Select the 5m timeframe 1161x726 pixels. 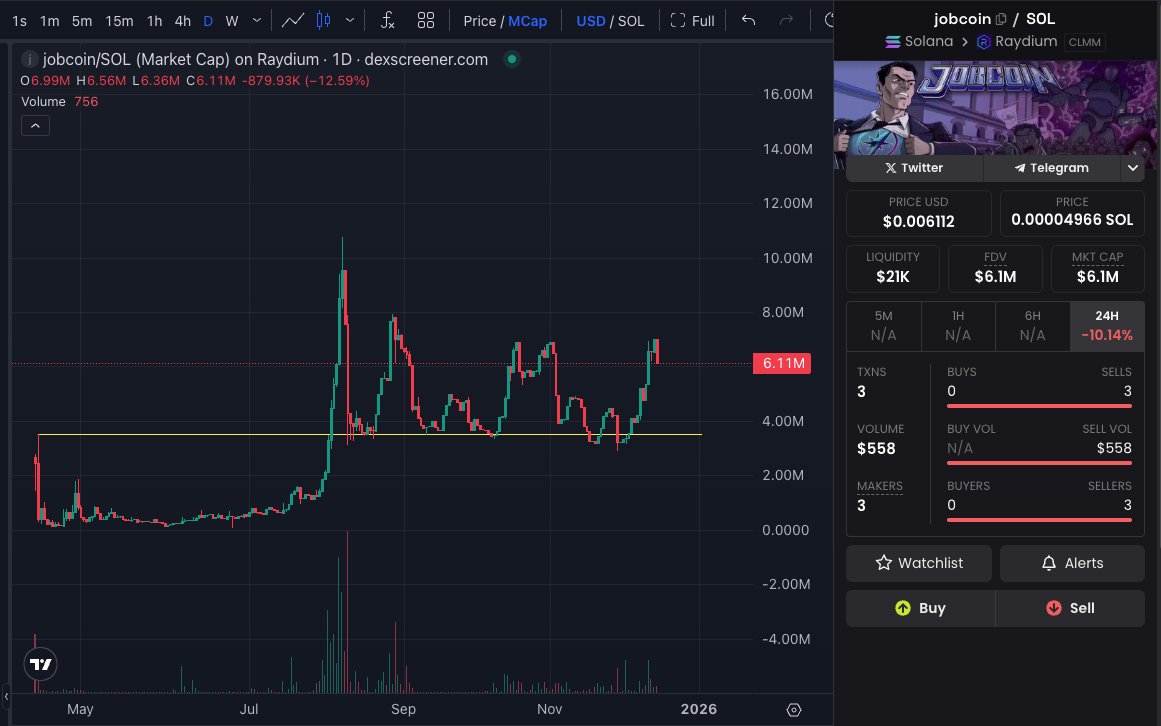click(81, 21)
